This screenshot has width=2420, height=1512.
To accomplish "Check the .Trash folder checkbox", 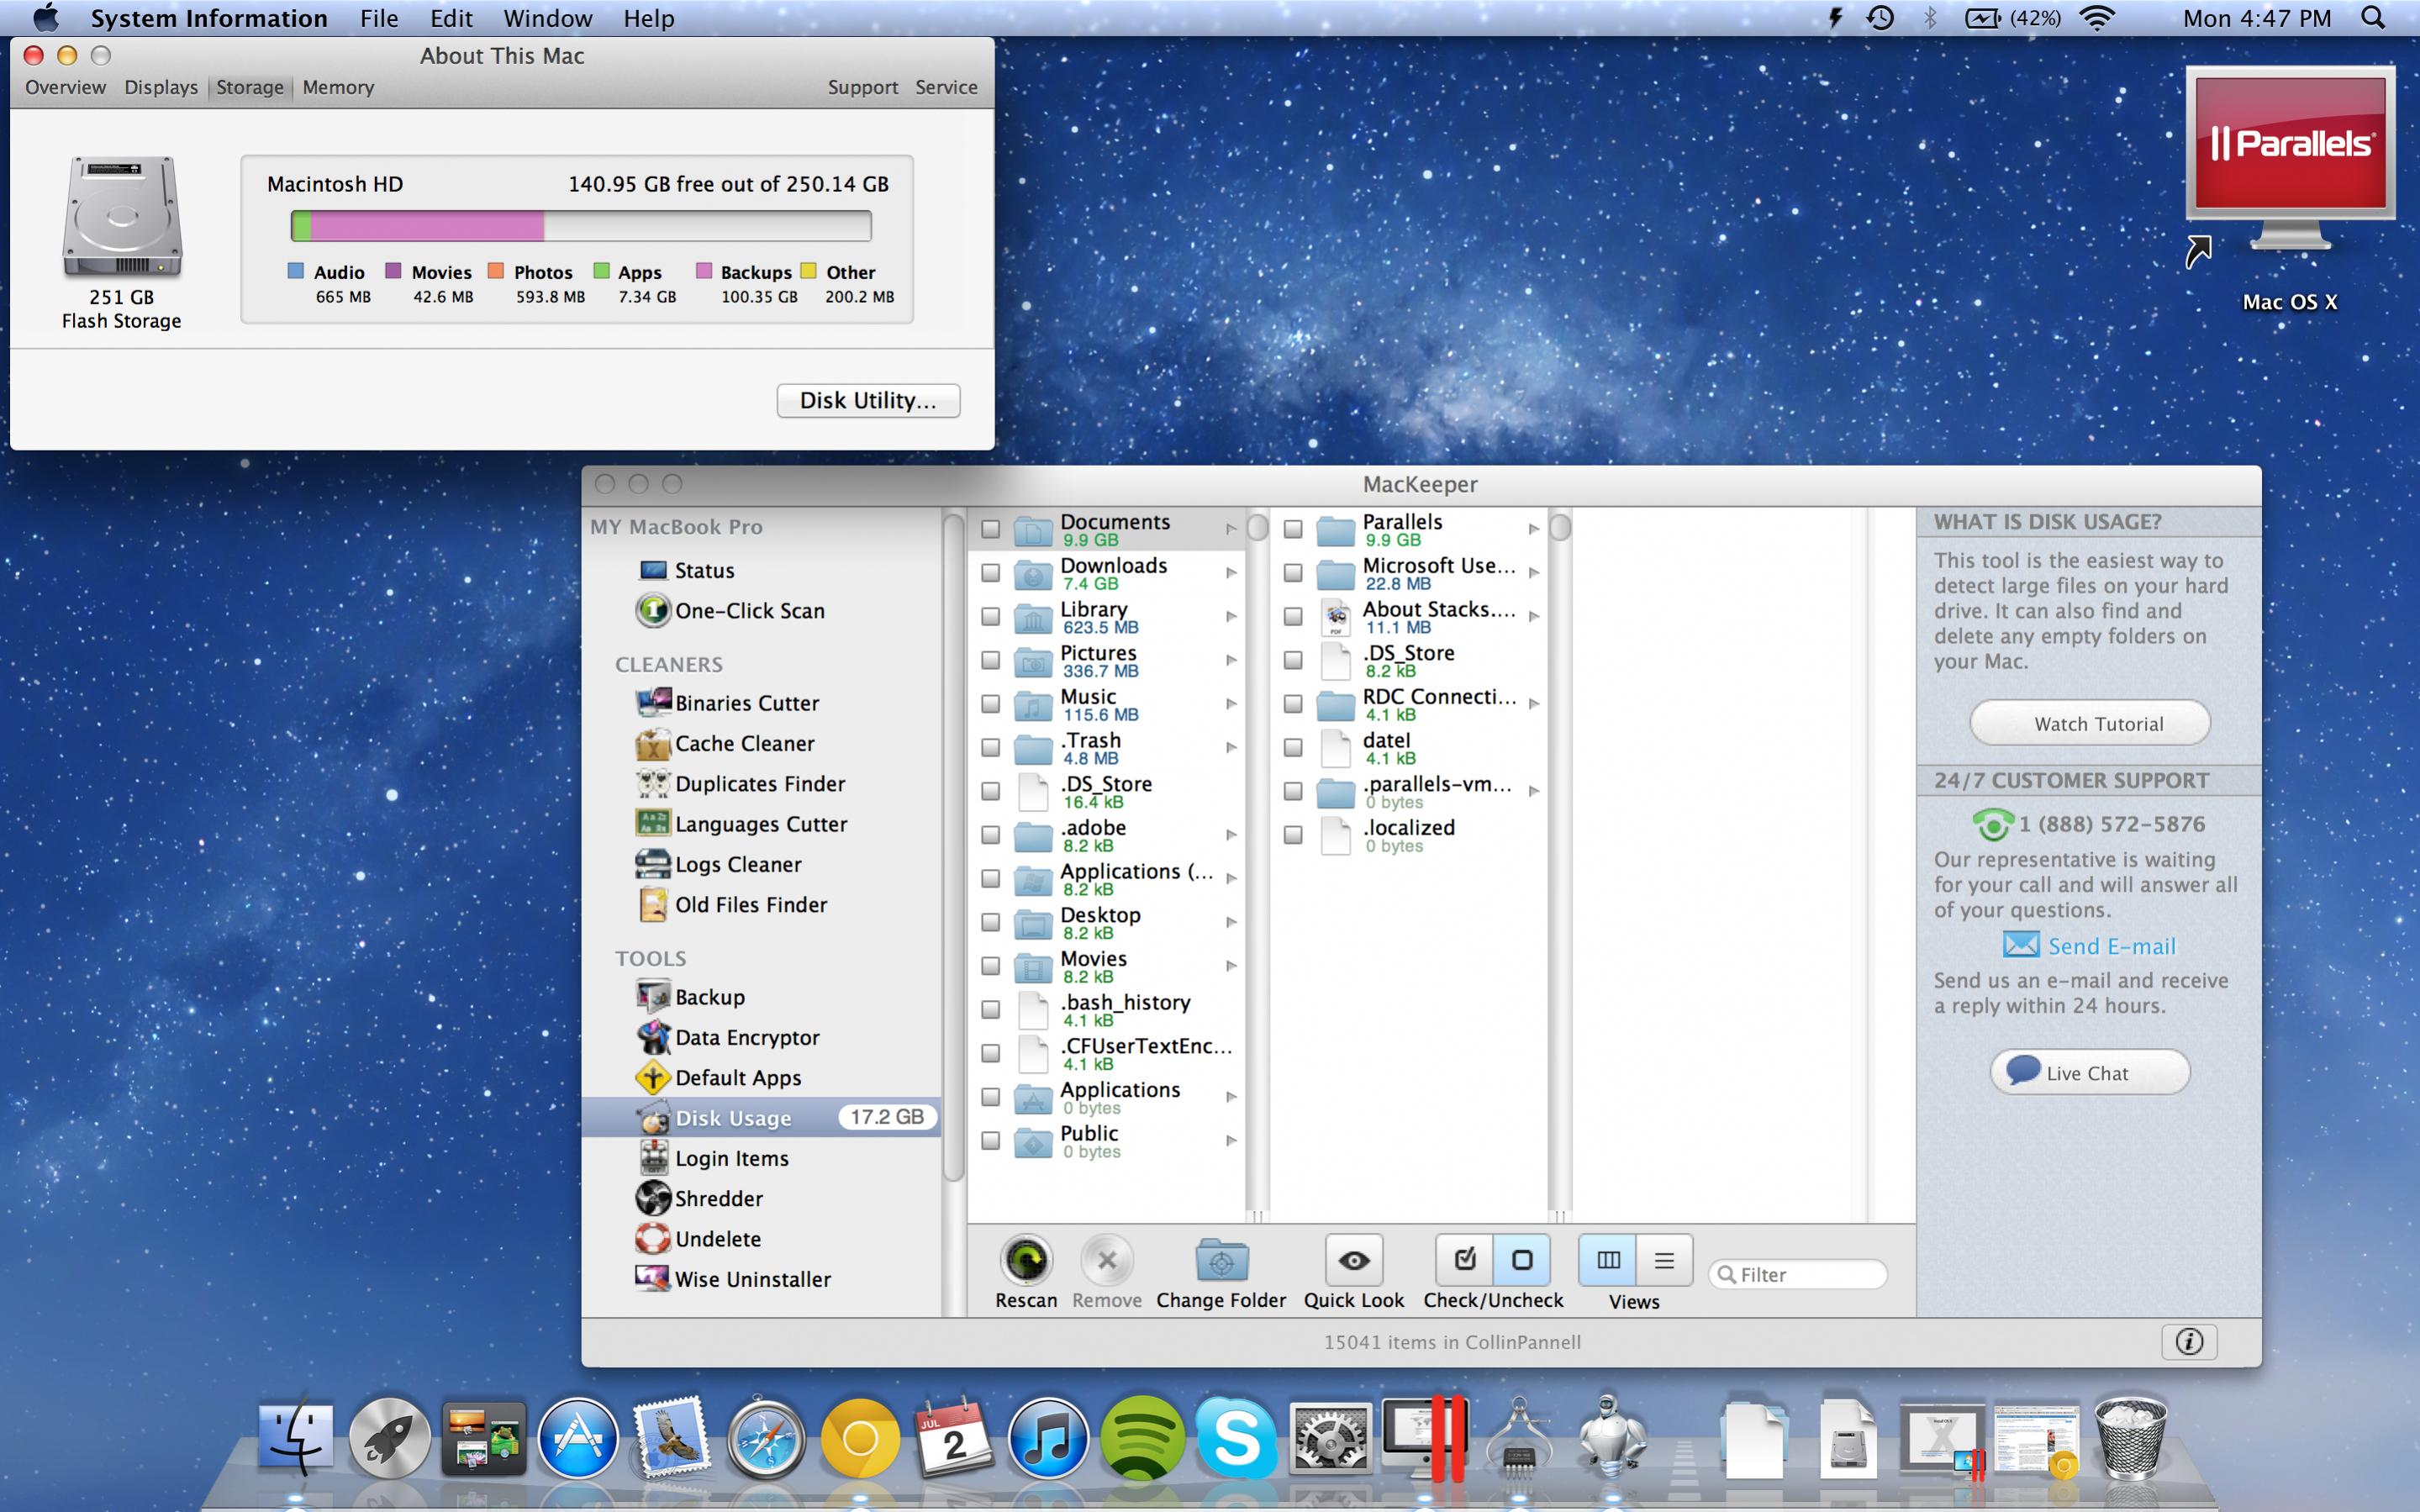I will [x=990, y=747].
